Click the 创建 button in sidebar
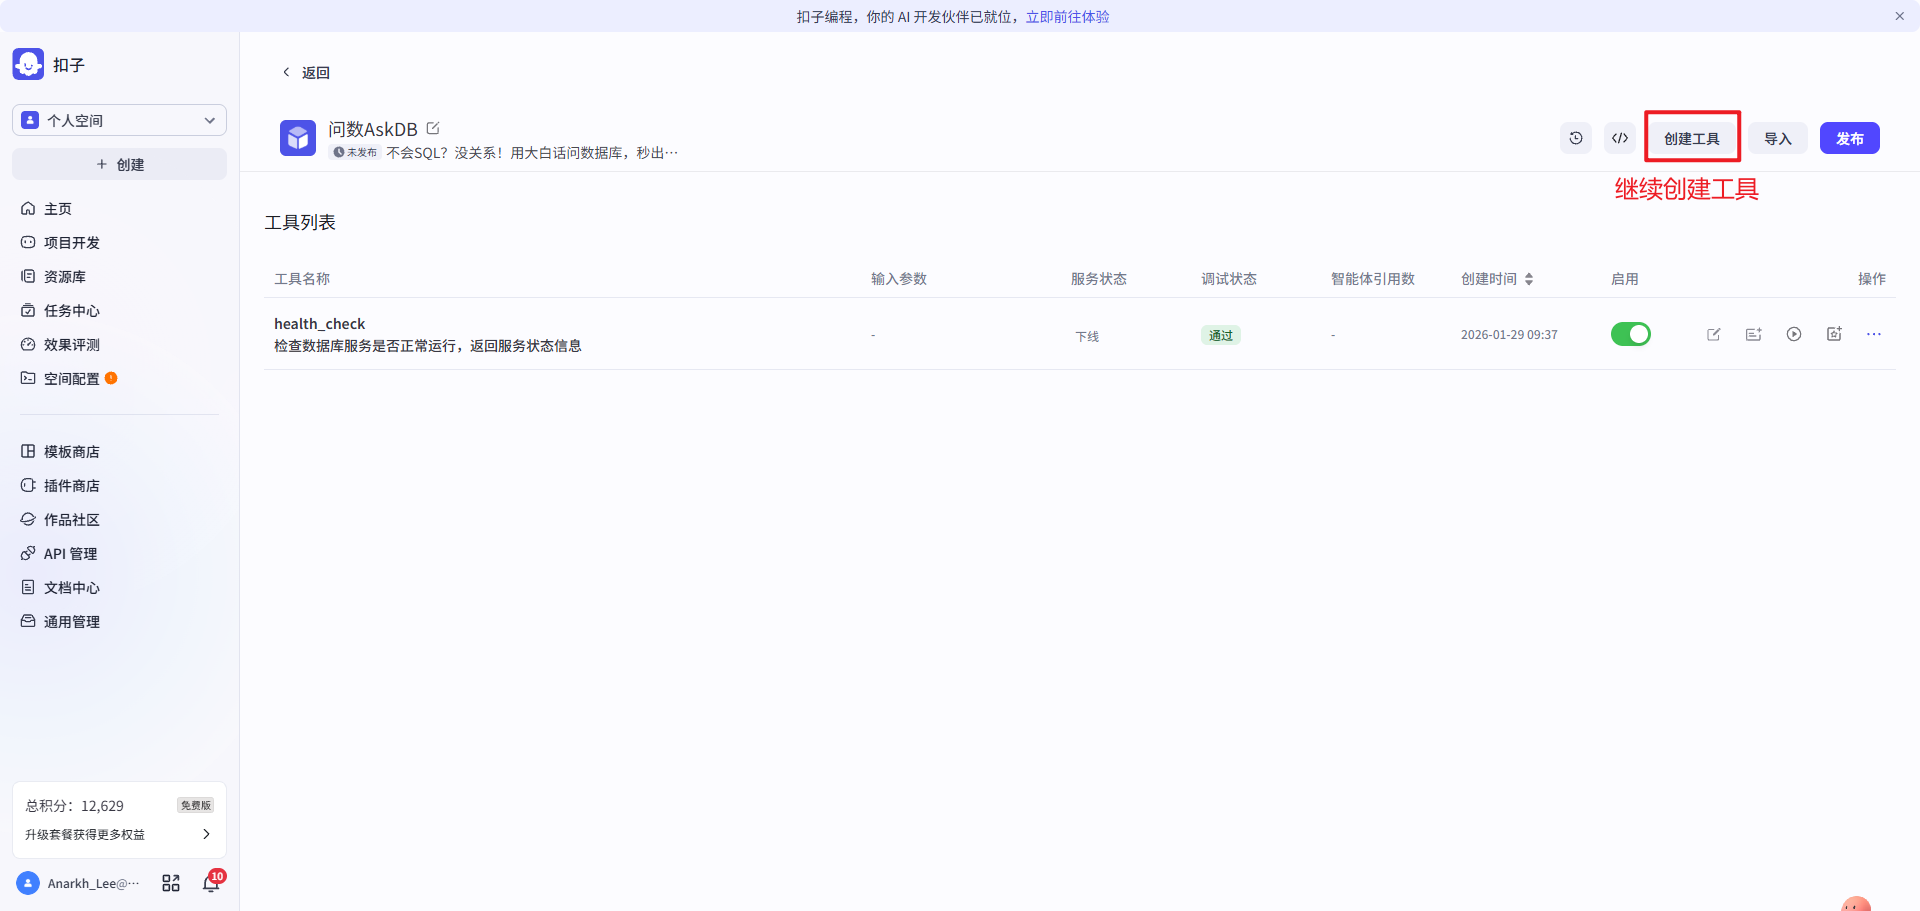The height and width of the screenshot is (911, 1920). pos(119,164)
